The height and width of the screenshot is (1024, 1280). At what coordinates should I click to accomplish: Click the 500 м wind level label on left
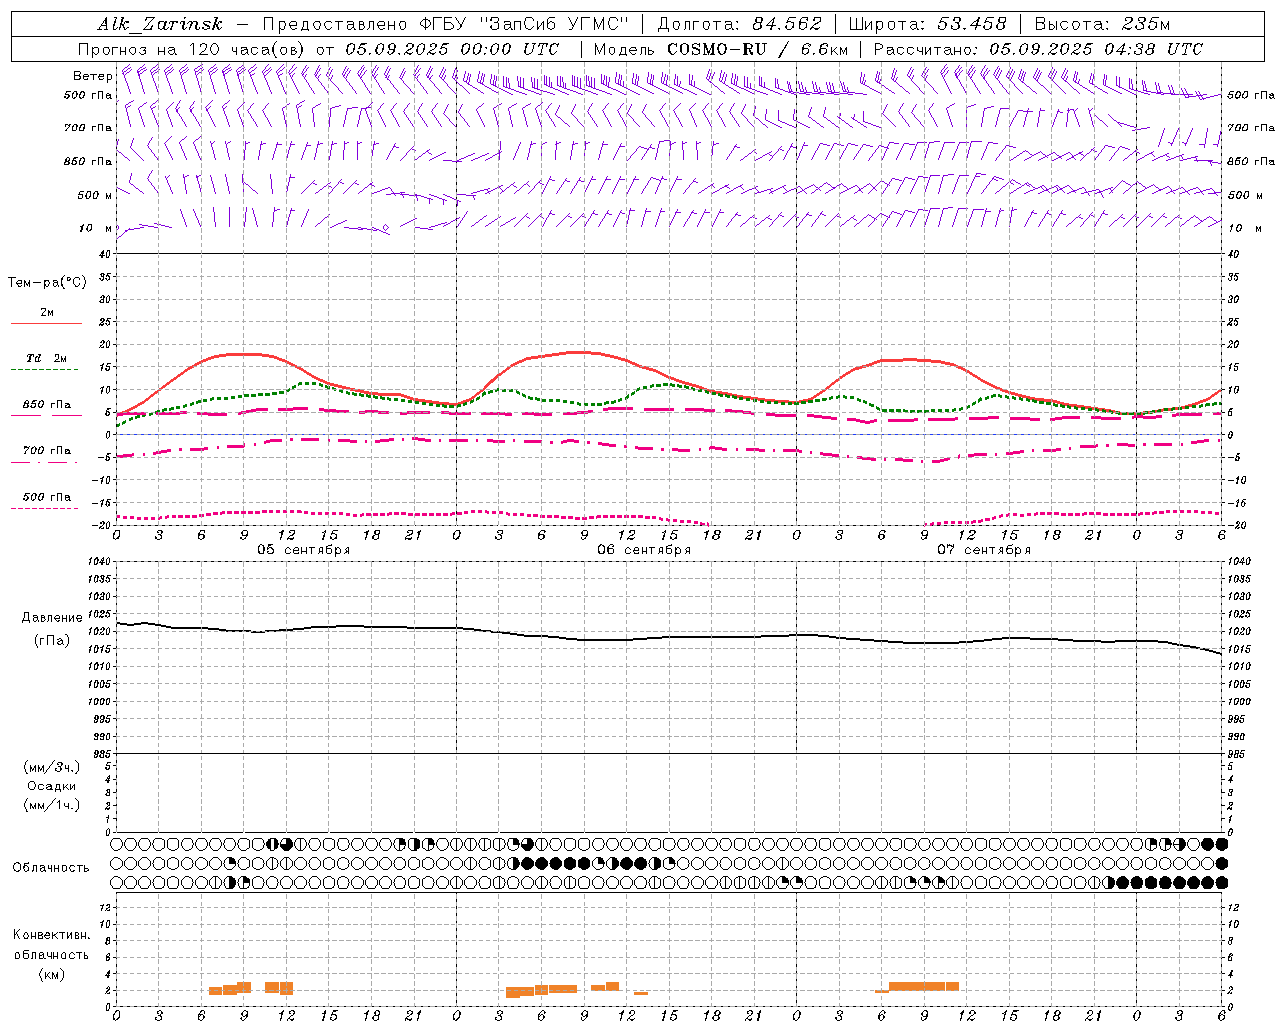click(95, 195)
